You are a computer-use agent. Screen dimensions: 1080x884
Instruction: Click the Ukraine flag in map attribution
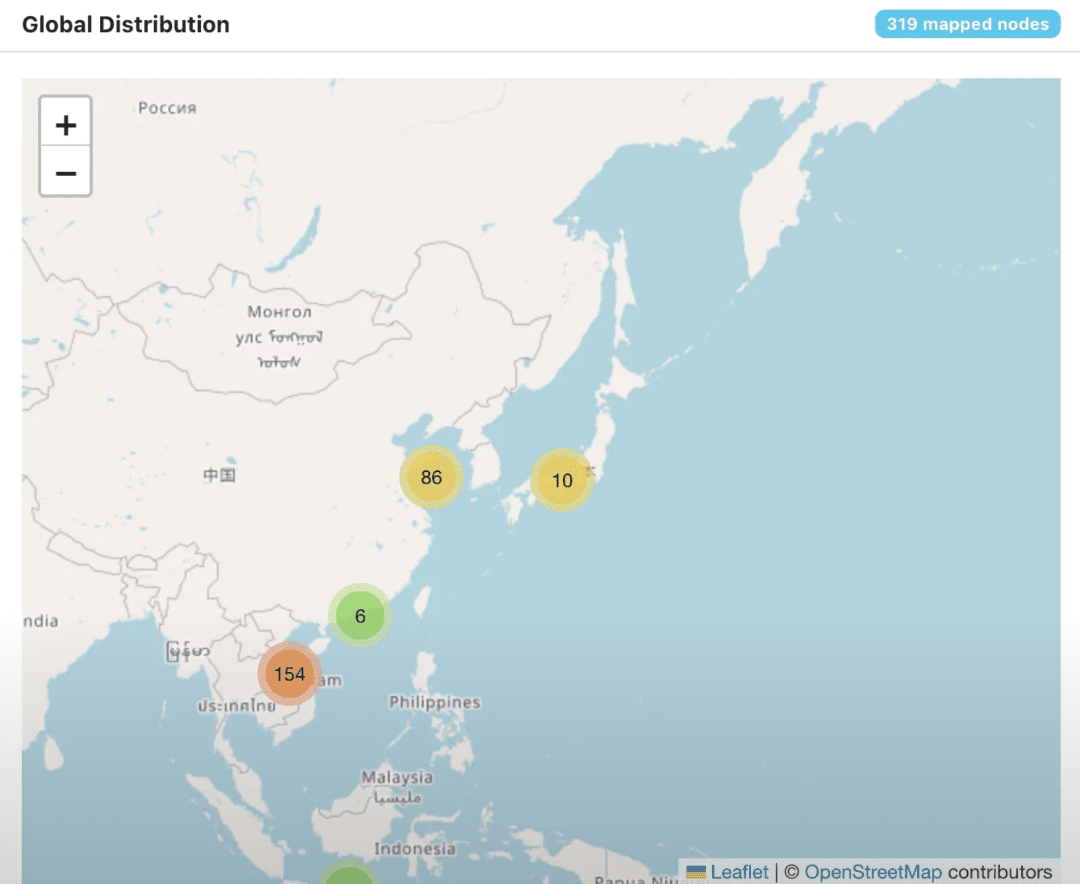coord(696,872)
